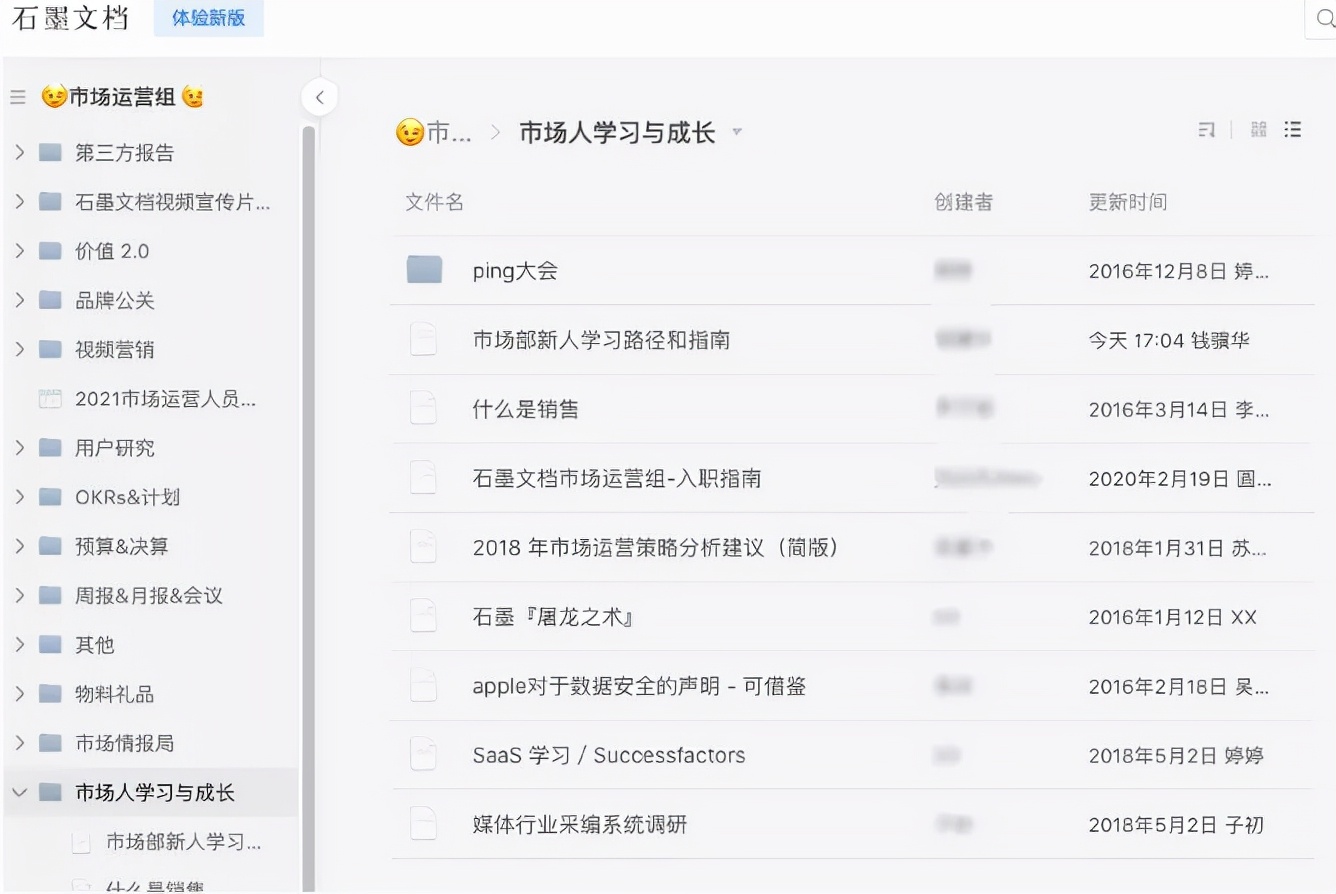Select 市场部新人学习 sub-item in sidebar
The width and height of the screenshot is (1336, 894).
click(x=184, y=842)
